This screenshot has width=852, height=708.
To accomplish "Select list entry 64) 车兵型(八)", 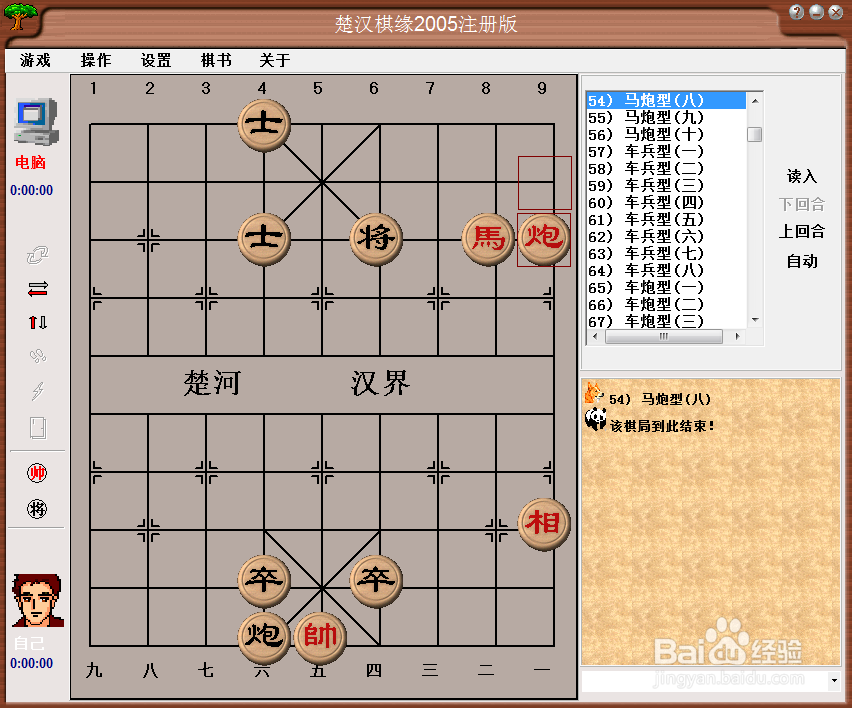I will pos(666,271).
